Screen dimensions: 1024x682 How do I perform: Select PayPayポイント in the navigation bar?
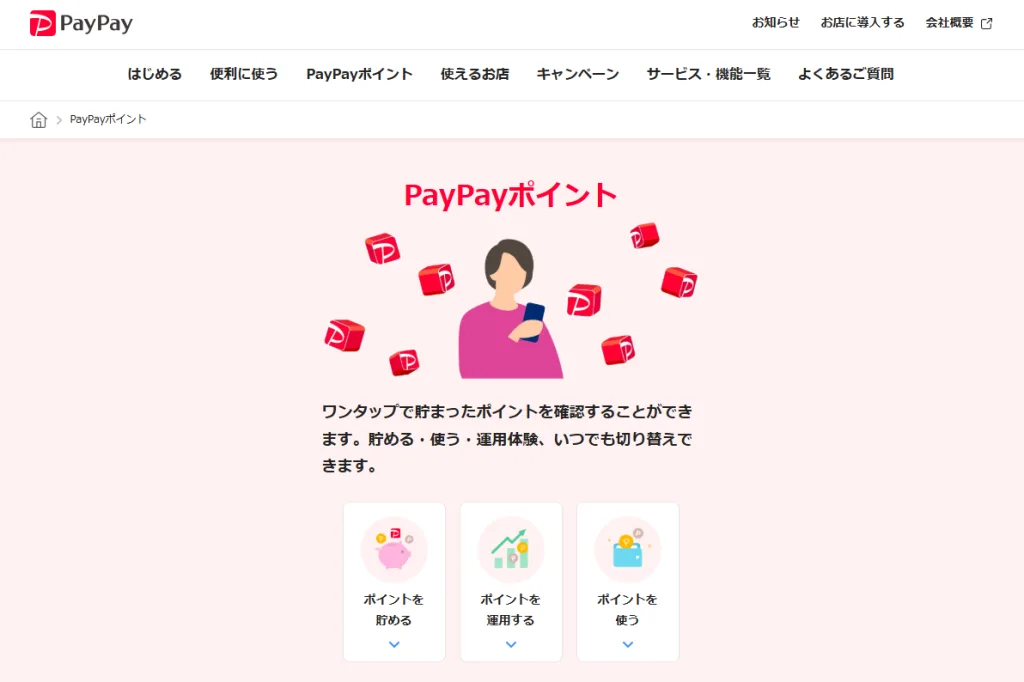point(359,74)
